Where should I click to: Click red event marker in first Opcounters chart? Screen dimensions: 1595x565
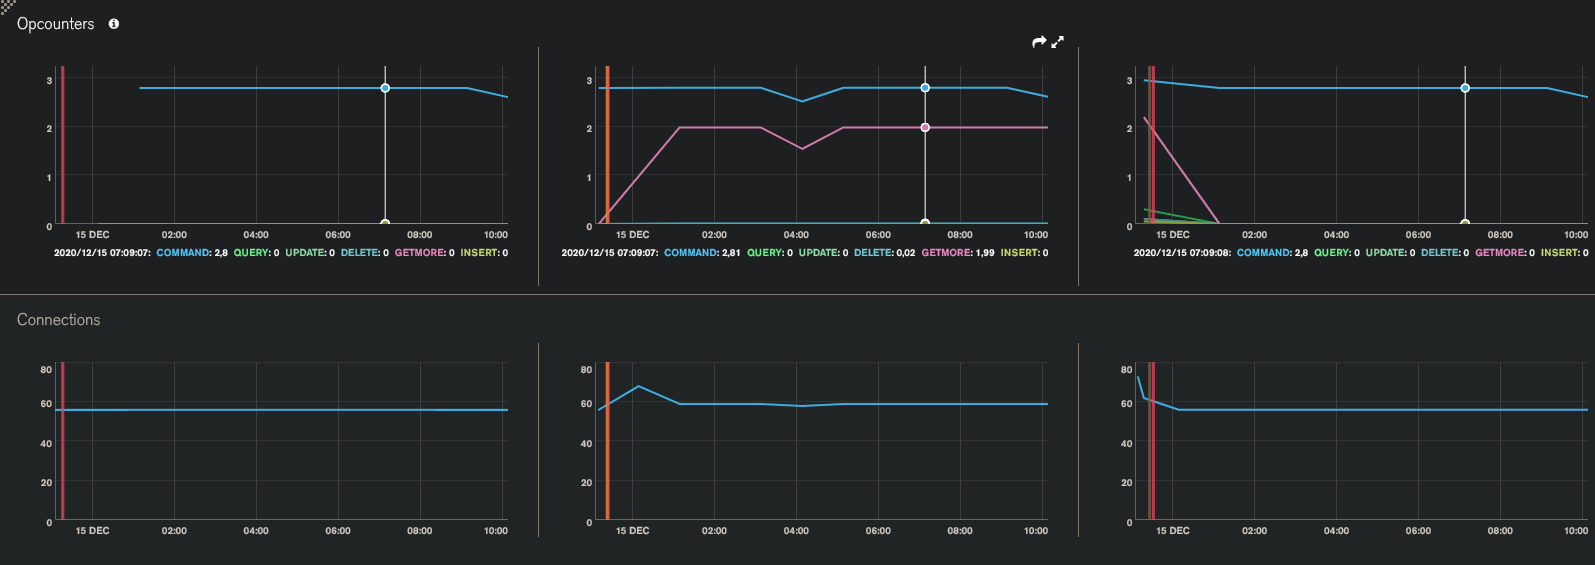tap(63, 145)
